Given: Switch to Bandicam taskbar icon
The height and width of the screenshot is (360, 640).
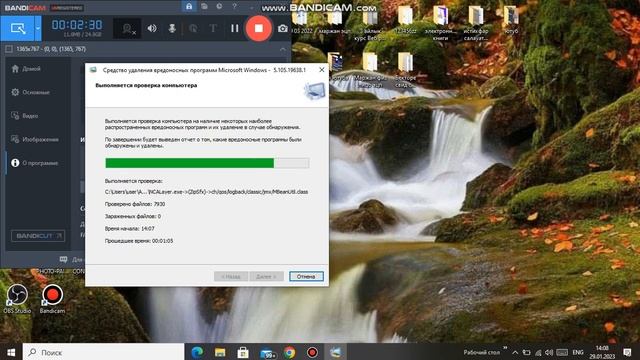Looking at the screenshot, I should coord(312,352).
